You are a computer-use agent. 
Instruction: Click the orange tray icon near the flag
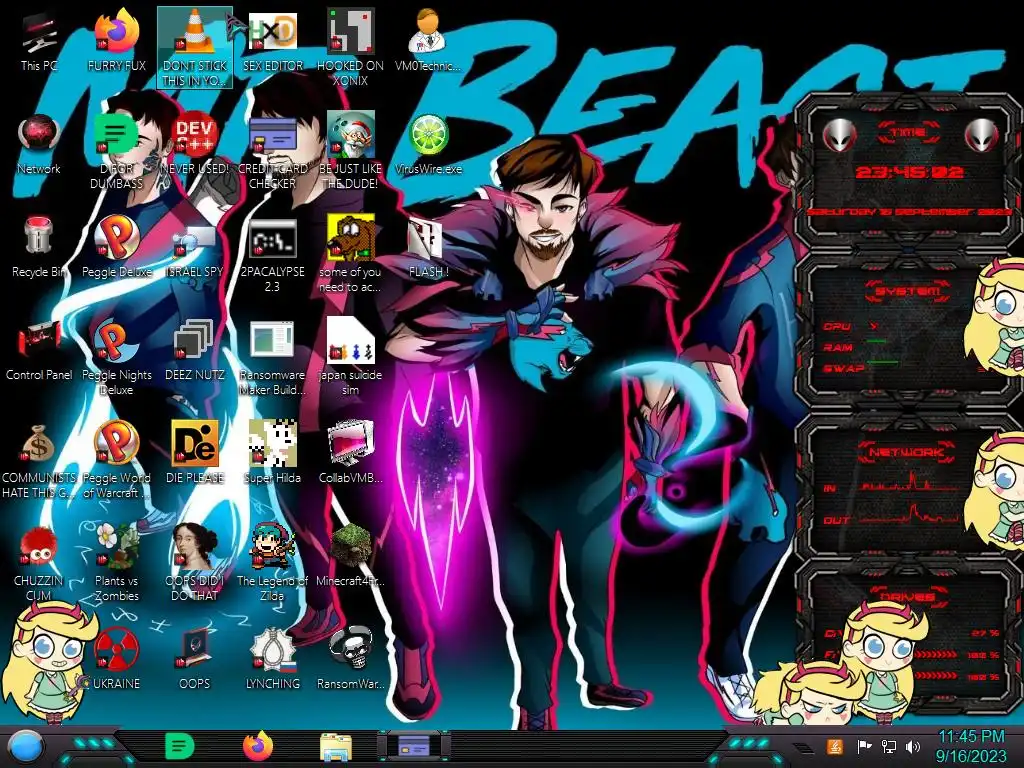pyautogui.click(x=835, y=746)
